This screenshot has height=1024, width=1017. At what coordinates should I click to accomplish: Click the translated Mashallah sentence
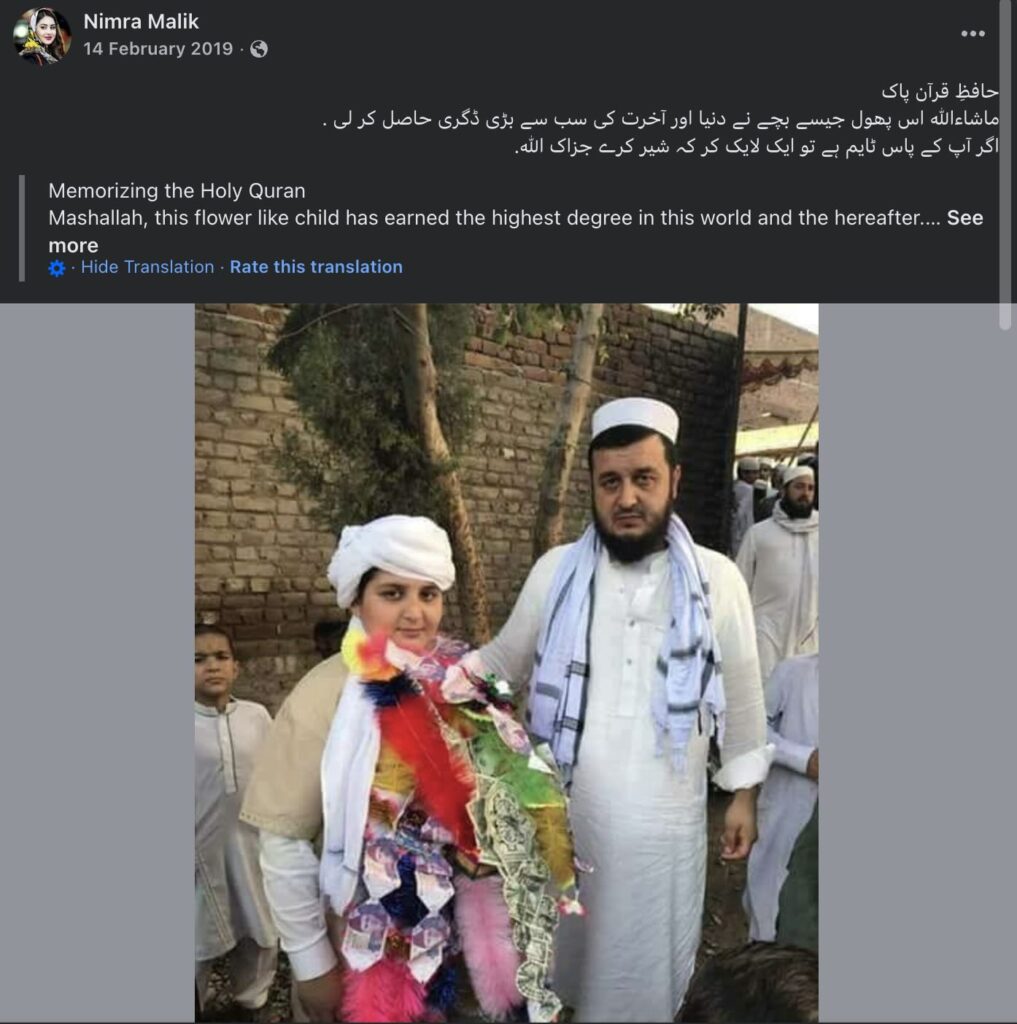tap(494, 217)
